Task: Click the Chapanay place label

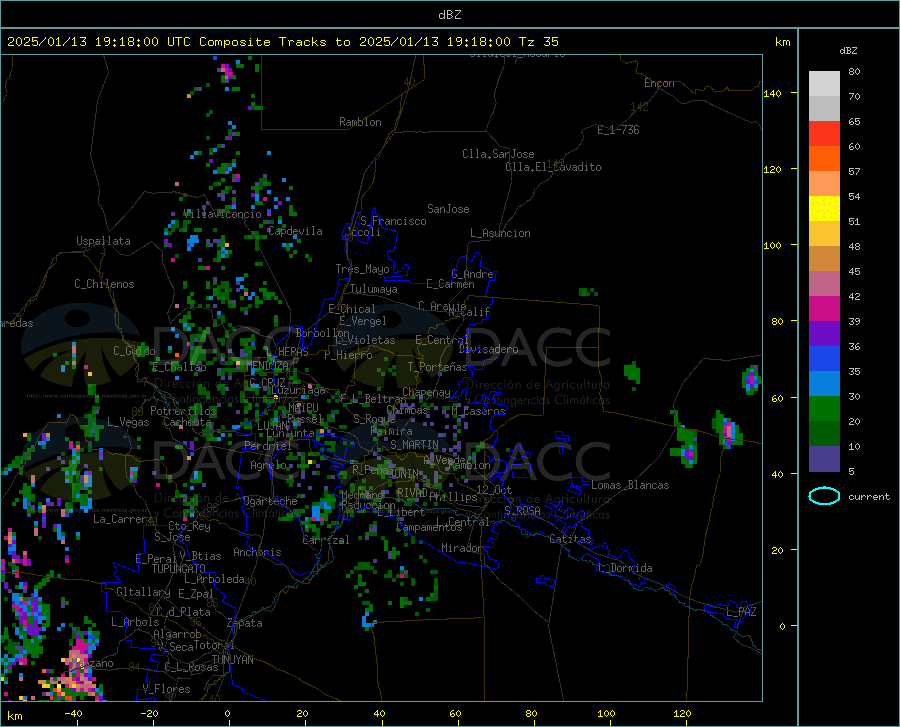Action: coord(426,392)
